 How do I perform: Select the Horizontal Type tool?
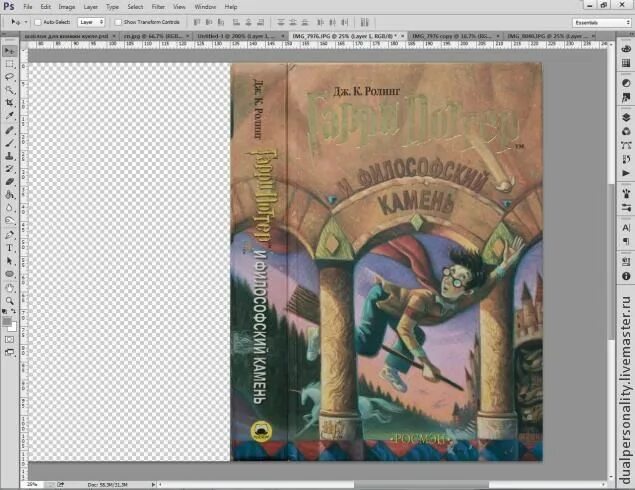(x=9, y=248)
